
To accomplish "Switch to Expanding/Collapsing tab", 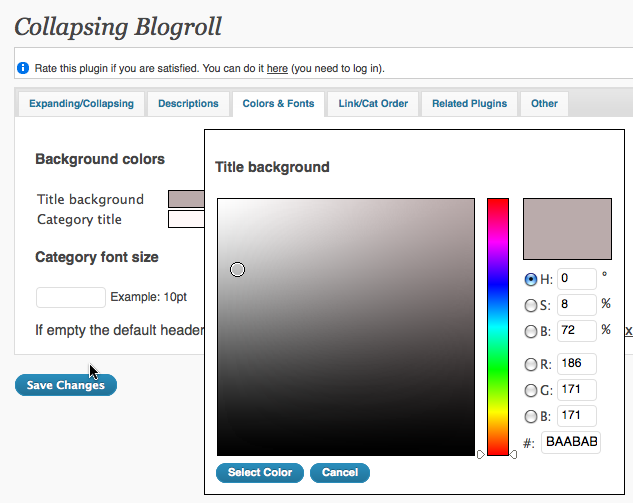I will (x=81, y=104).
